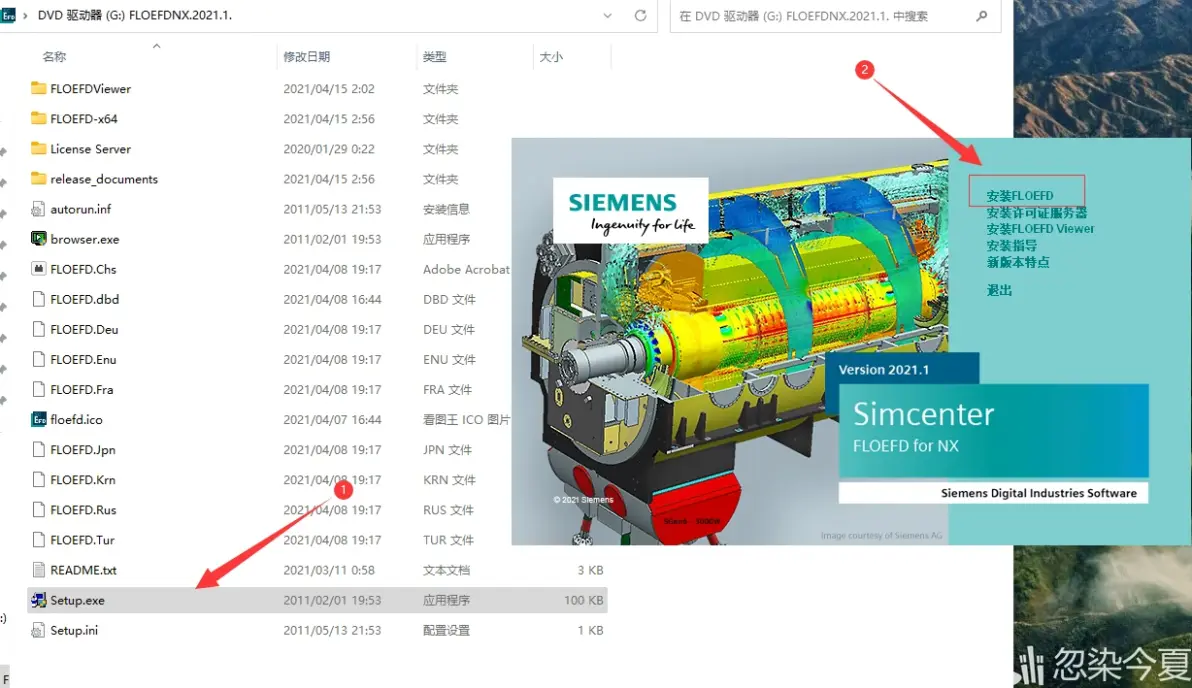Click the date 2021/03/11 0:58
Image resolution: width=1192 pixels, height=688 pixels.
[329, 570]
